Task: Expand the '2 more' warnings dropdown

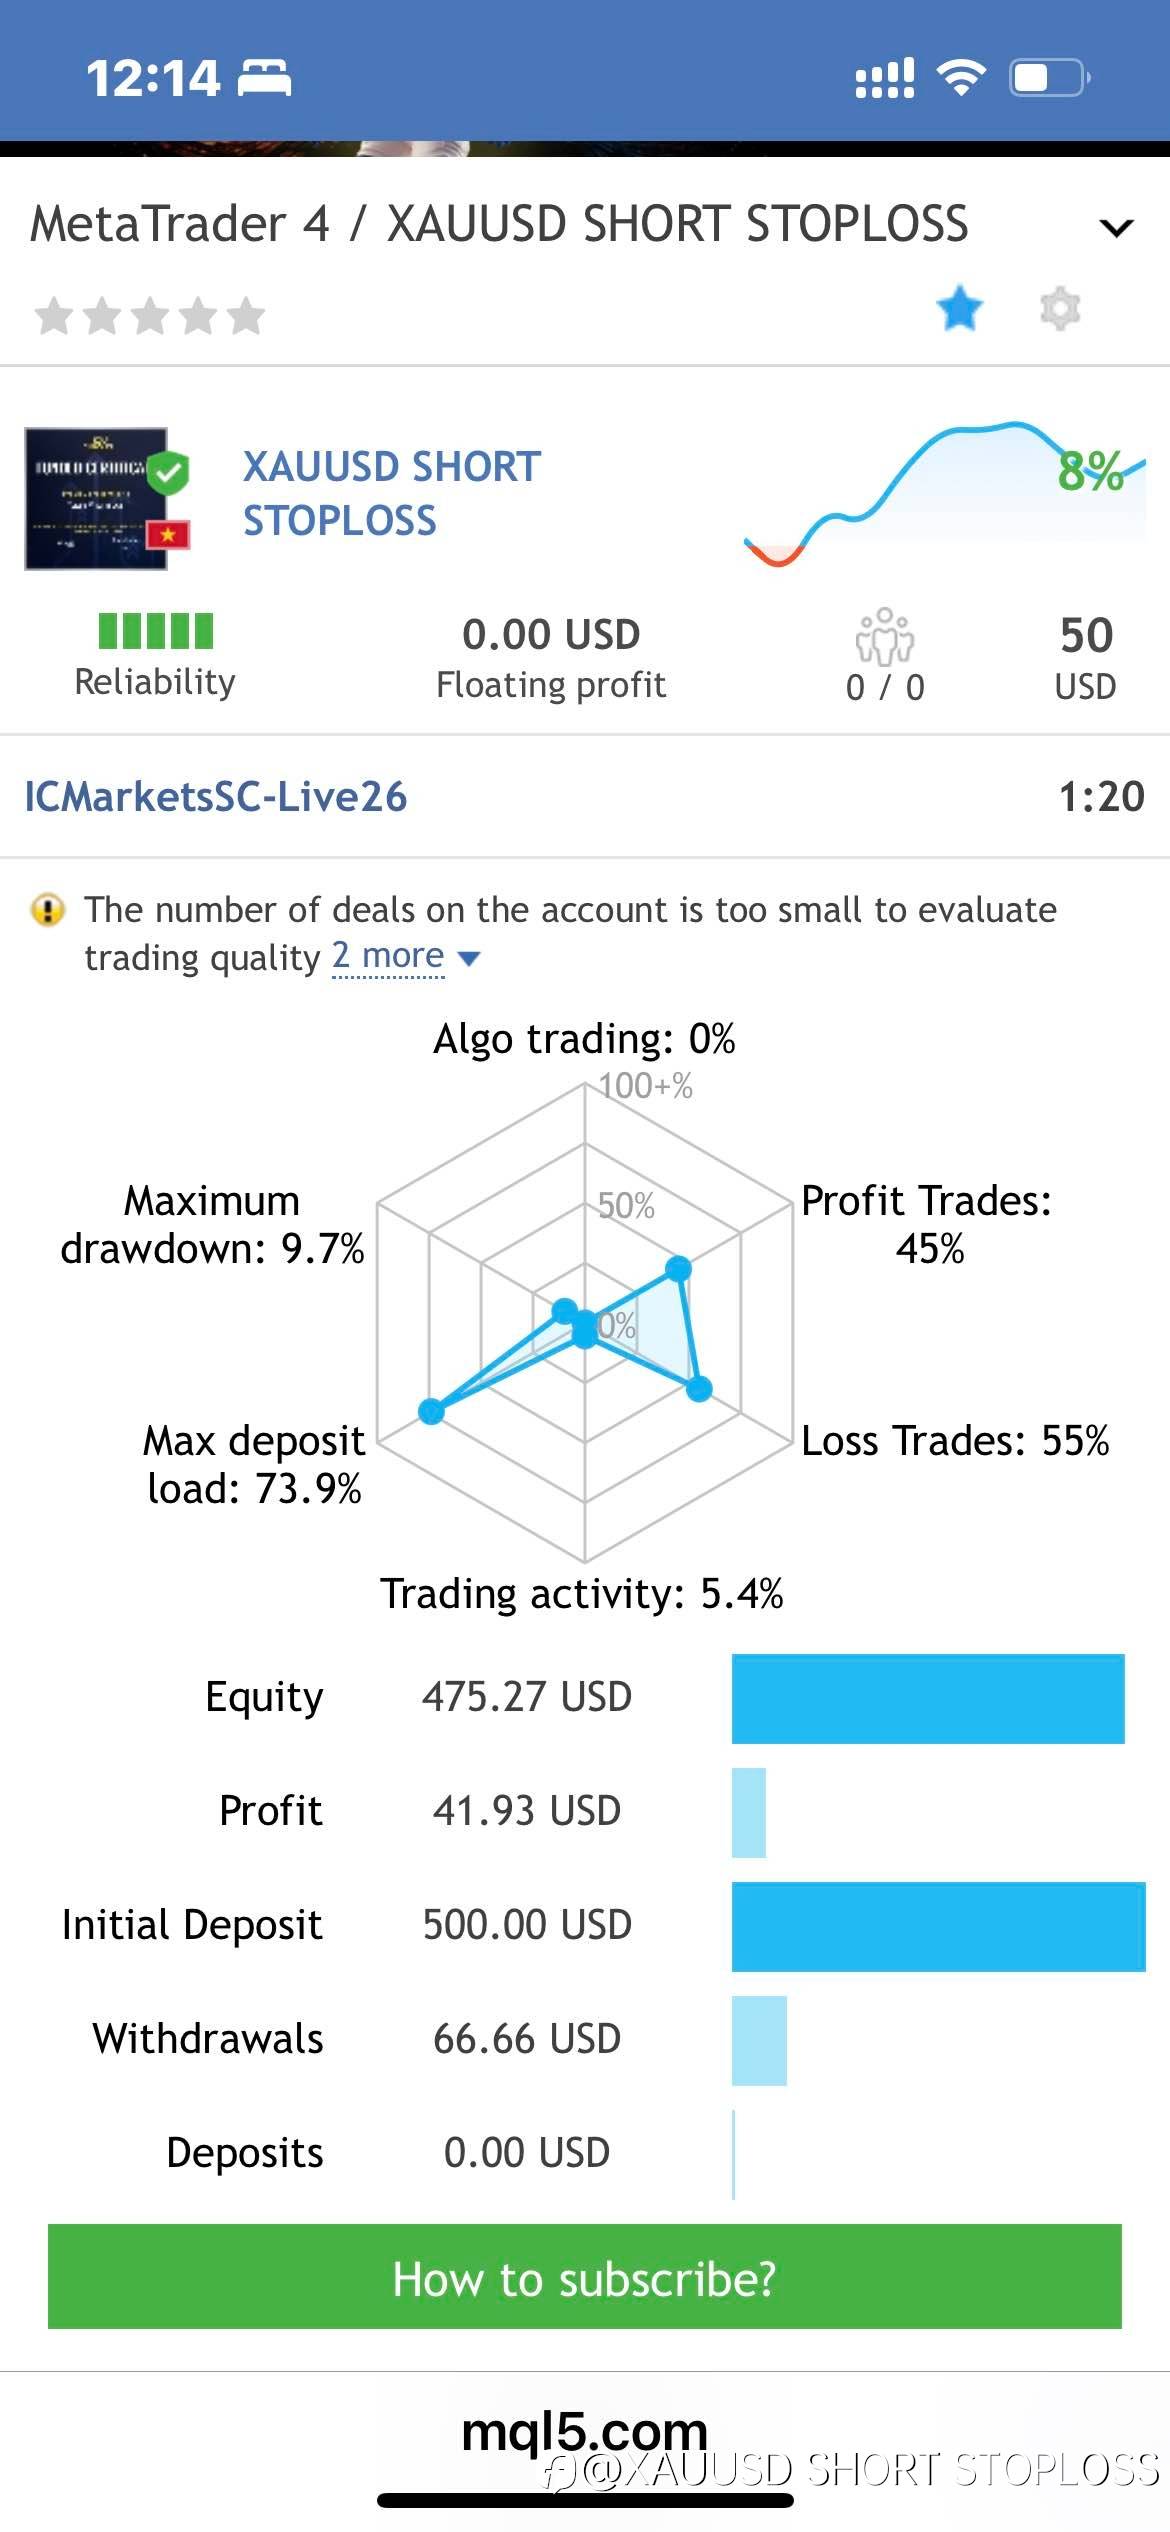Action: tap(405, 957)
